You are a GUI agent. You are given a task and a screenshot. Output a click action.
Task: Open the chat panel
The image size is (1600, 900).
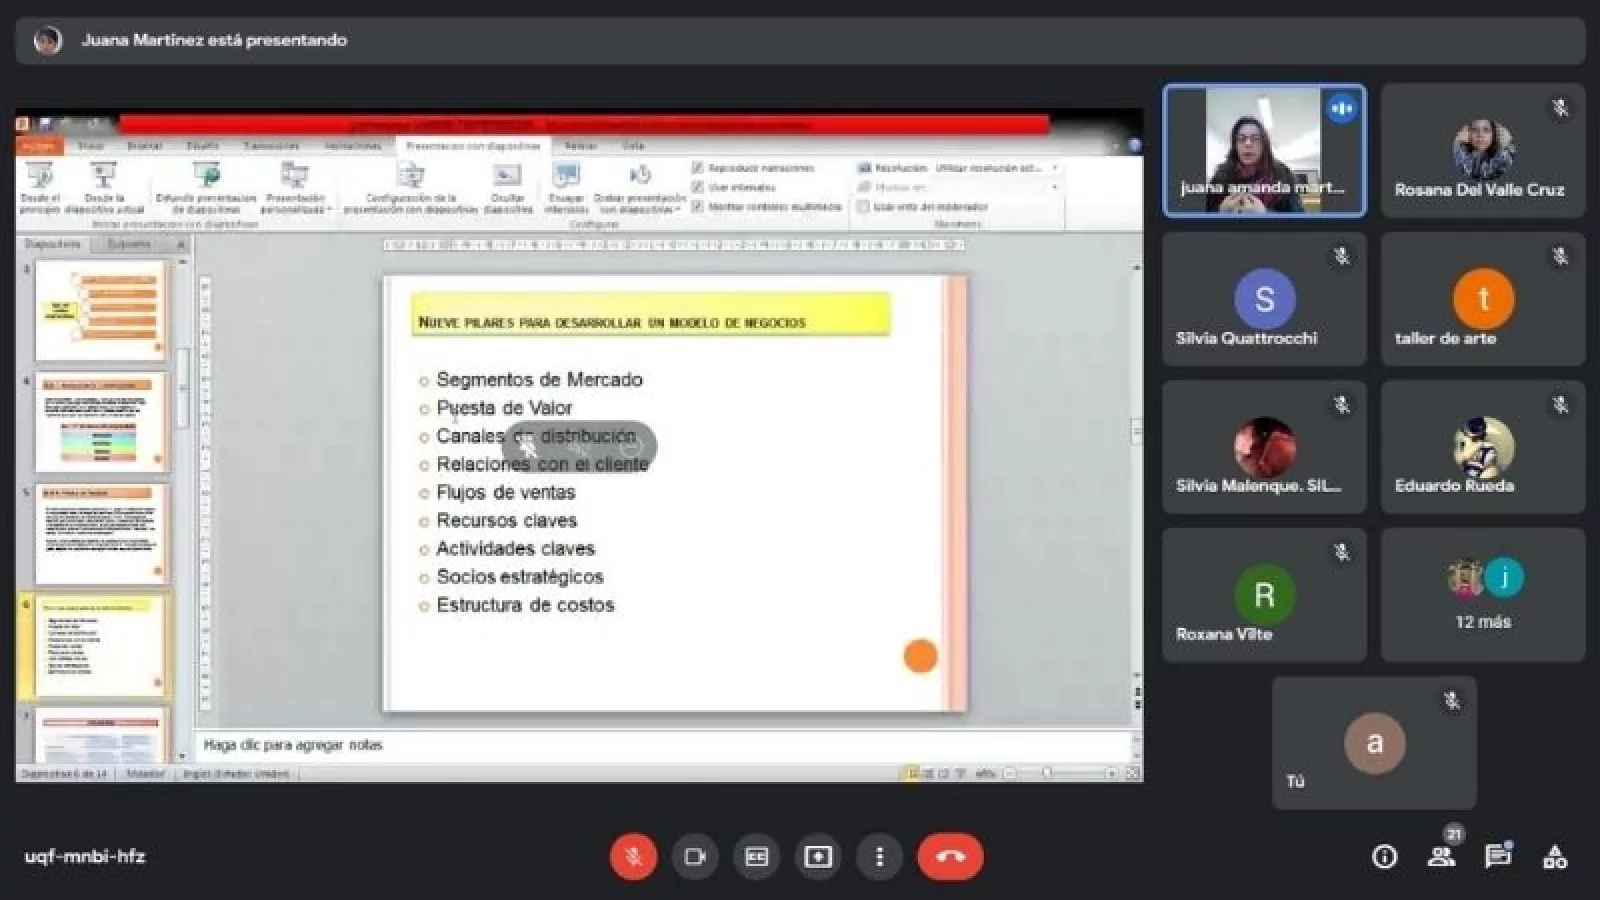click(x=1497, y=857)
